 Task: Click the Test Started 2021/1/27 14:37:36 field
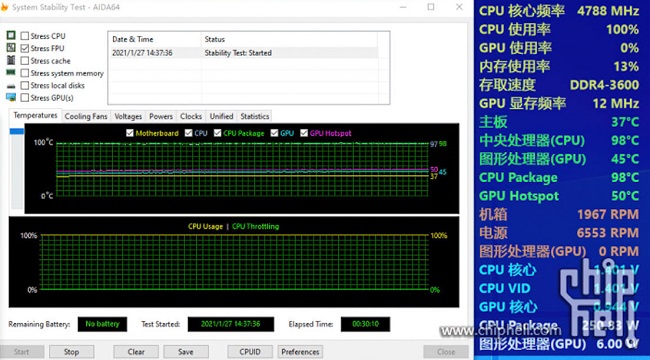[x=230, y=324]
